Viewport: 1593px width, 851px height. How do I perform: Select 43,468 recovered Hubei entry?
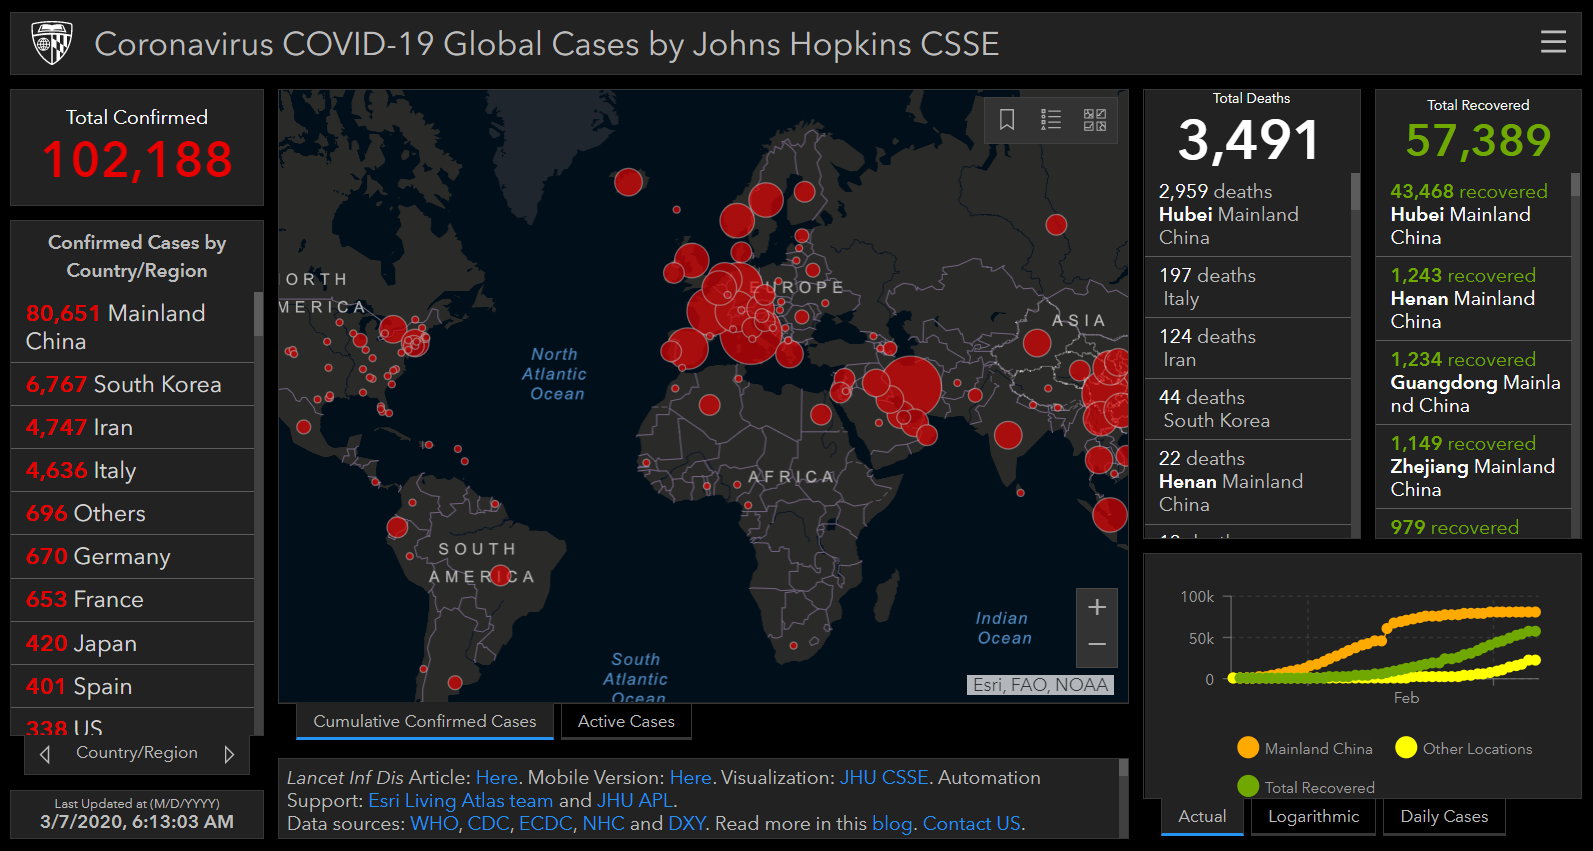point(1474,214)
